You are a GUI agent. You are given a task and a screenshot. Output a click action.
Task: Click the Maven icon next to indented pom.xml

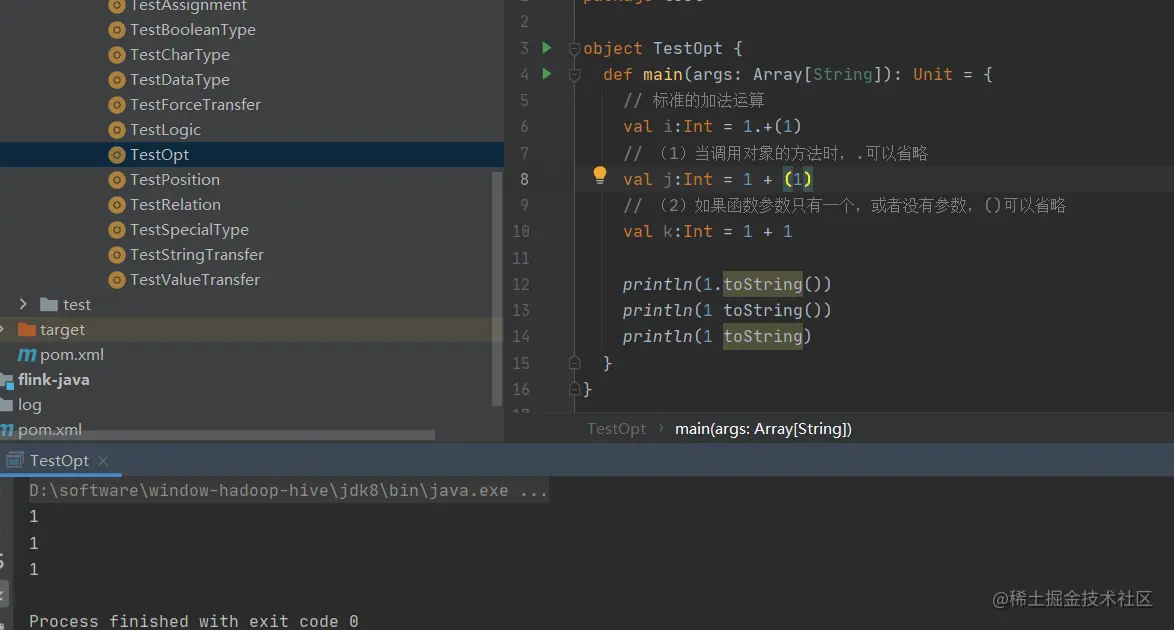27,355
